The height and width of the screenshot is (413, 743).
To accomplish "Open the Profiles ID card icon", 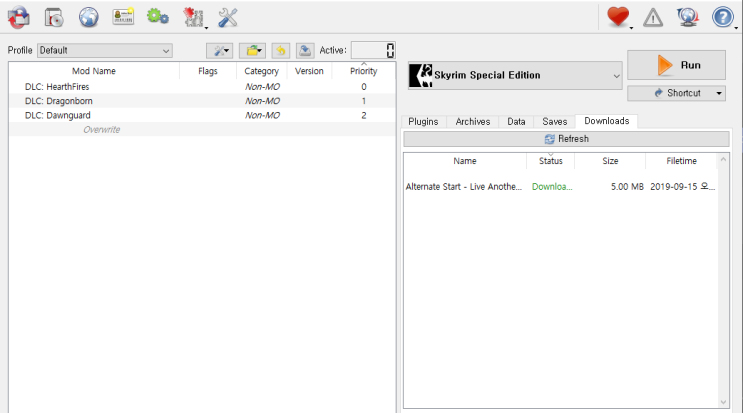I will coord(123,17).
